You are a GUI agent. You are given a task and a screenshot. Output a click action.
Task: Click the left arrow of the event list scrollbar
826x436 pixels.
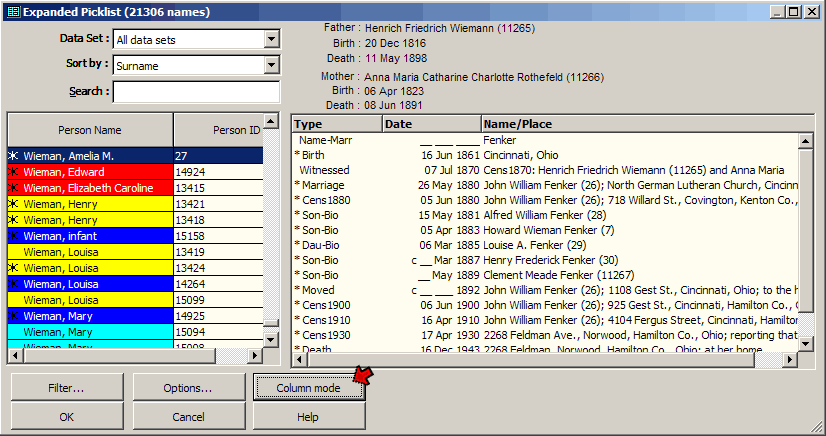(x=300, y=360)
